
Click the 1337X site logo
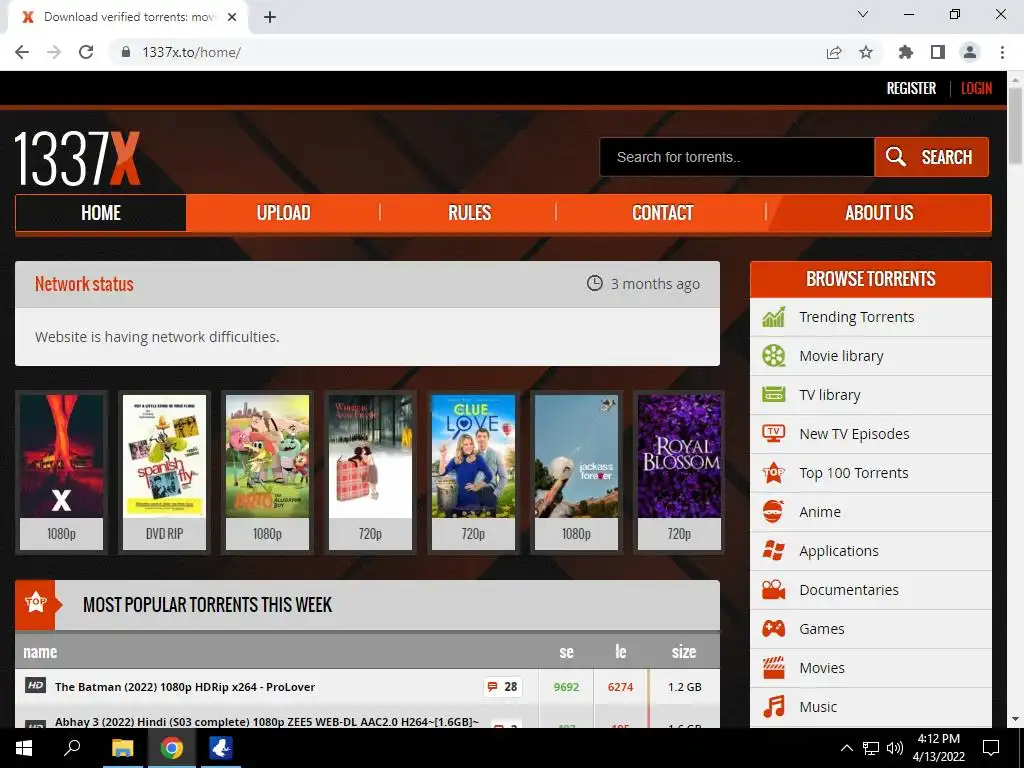tap(77, 159)
